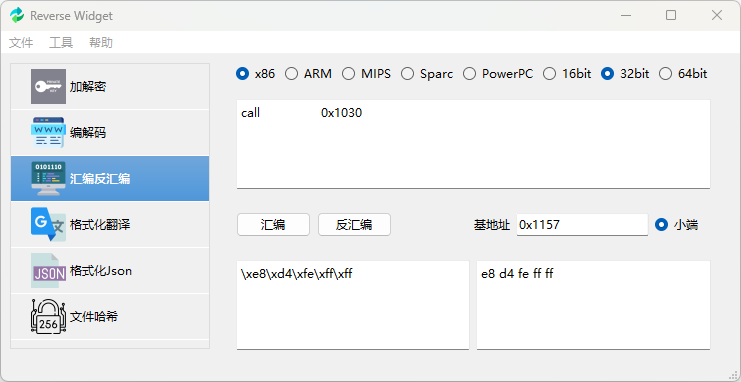Toggle the 小端 little-endian radio
The image size is (741, 382).
coord(661,225)
